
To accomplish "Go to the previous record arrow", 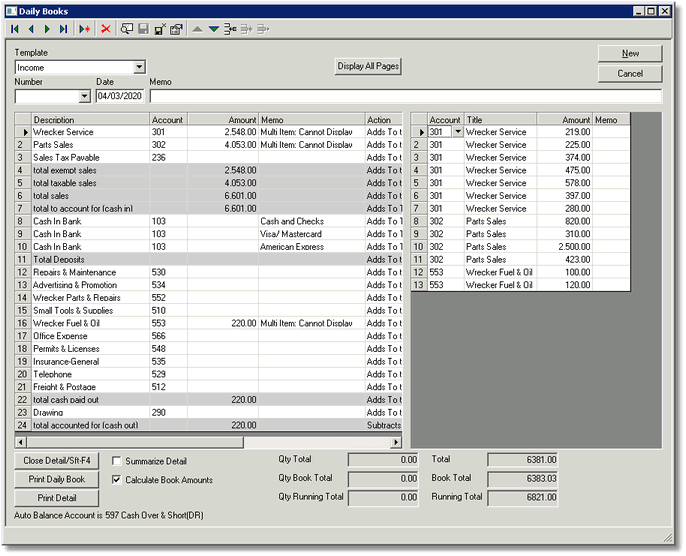I will coord(31,29).
